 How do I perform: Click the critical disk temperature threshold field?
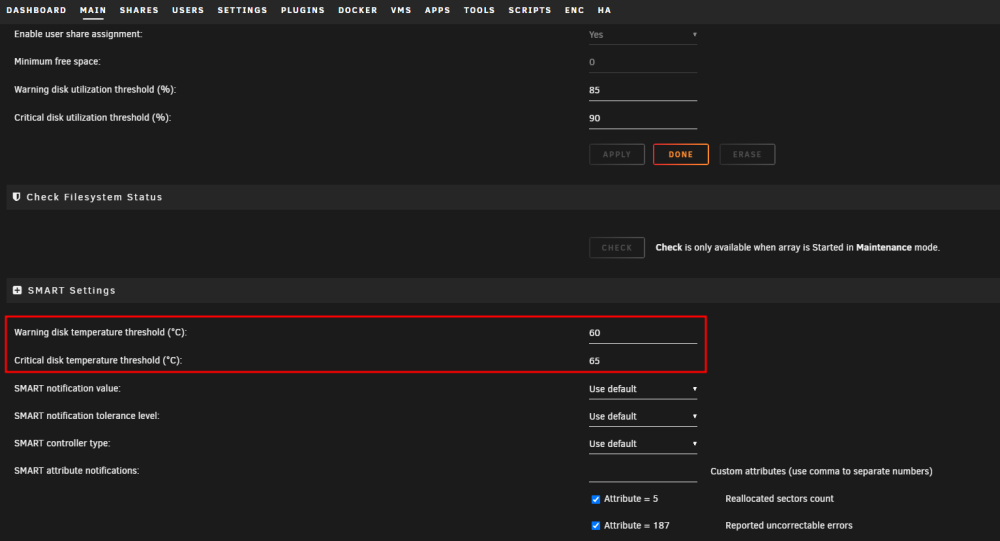643,361
